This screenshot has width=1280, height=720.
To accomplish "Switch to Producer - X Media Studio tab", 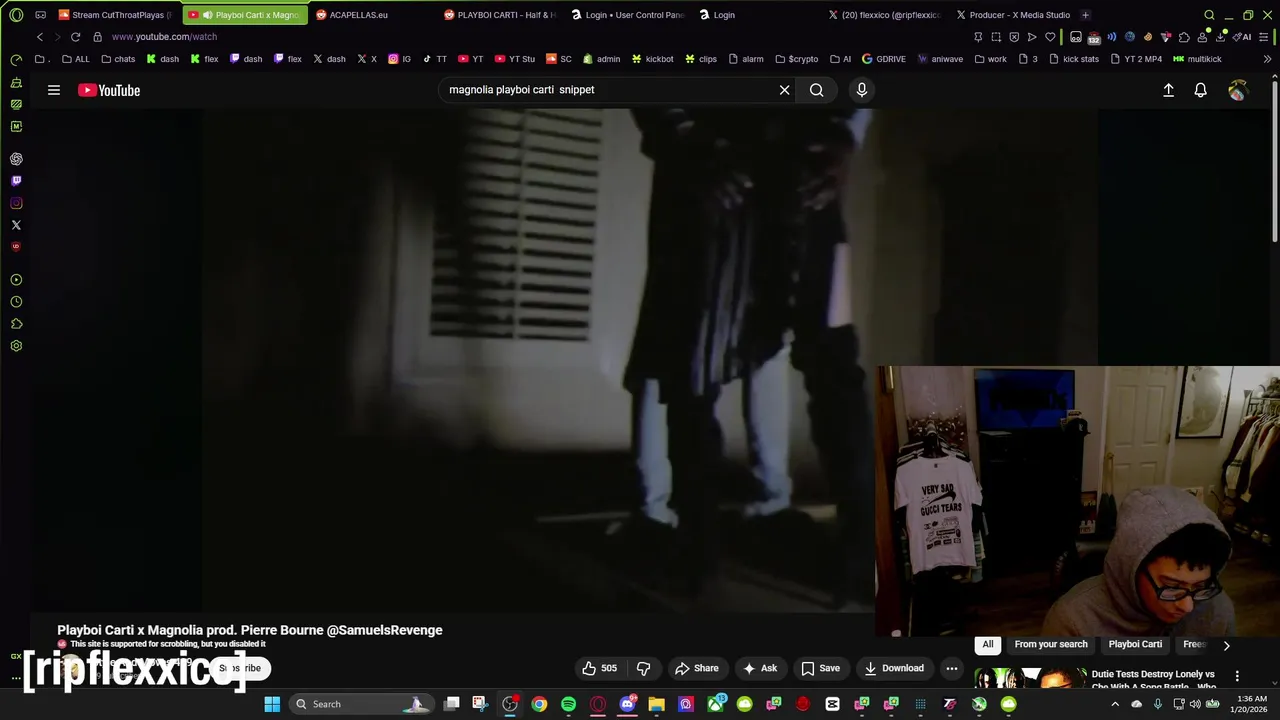I will coord(1013,15).
